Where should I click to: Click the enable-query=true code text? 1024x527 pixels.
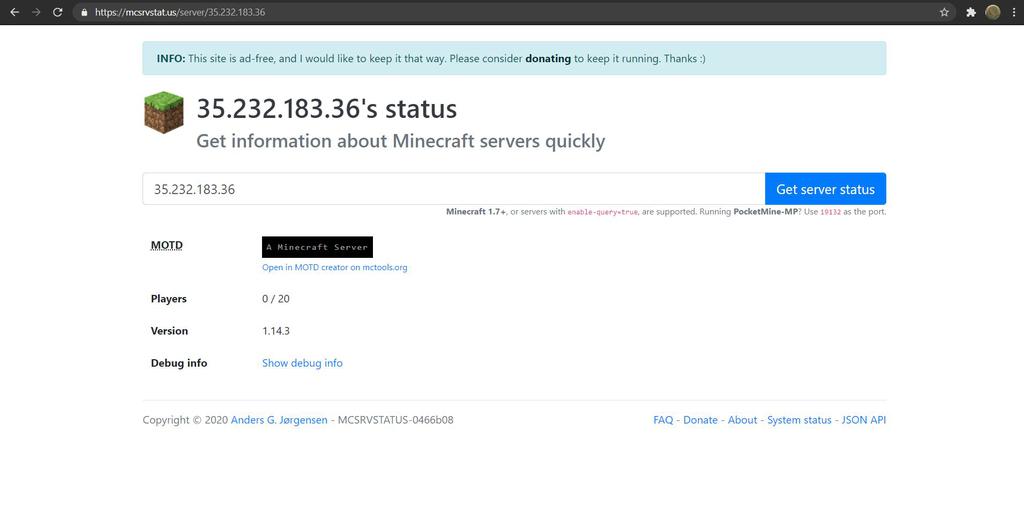point(602,212)
